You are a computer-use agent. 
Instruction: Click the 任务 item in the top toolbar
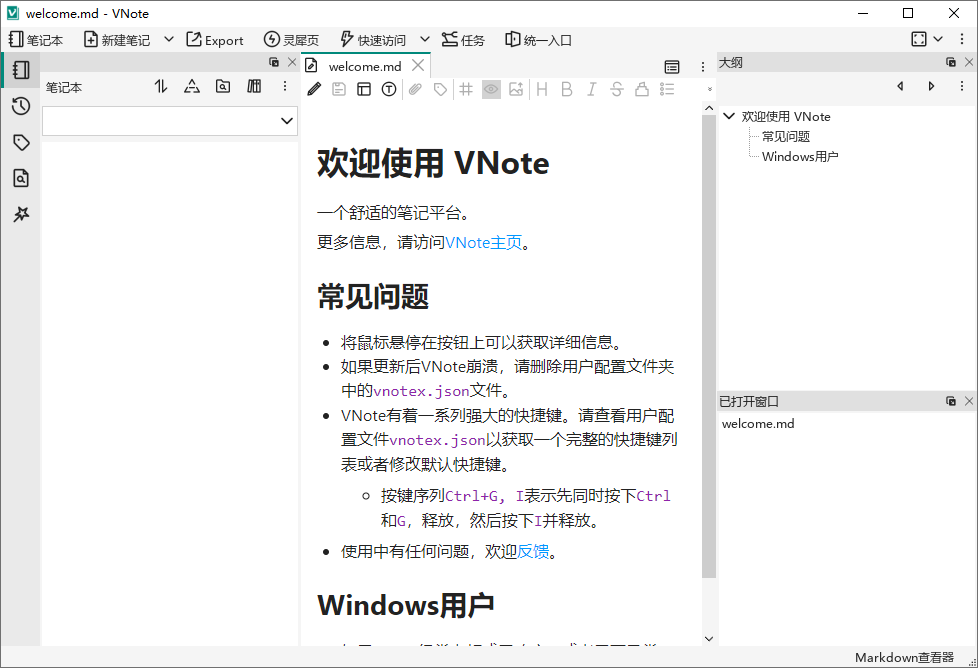click(x=463, y=40)
